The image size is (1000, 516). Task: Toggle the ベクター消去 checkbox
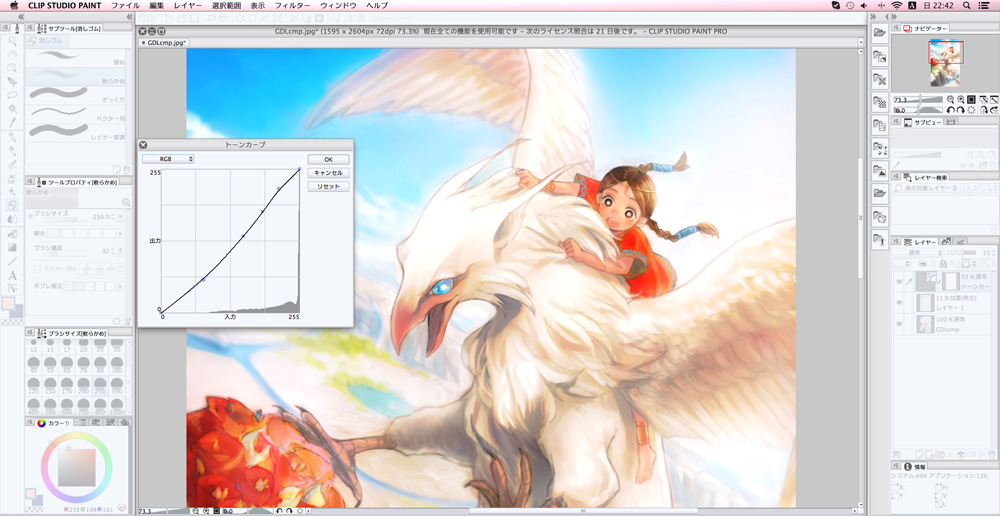(37, 269)
